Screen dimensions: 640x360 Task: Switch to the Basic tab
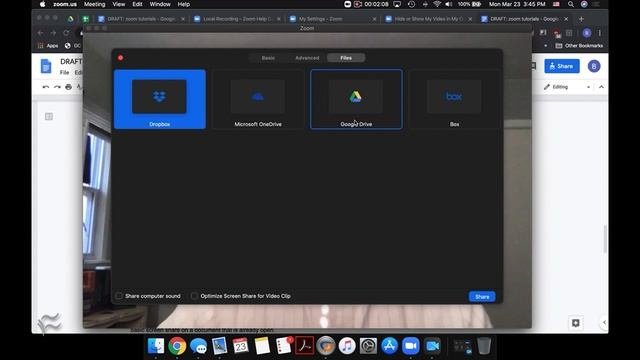point(268,58)
